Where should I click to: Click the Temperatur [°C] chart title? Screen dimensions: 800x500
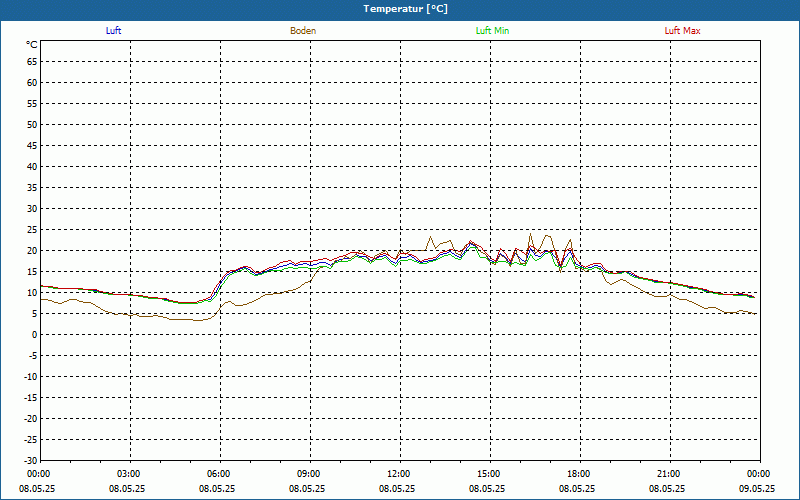pos(406,9)
